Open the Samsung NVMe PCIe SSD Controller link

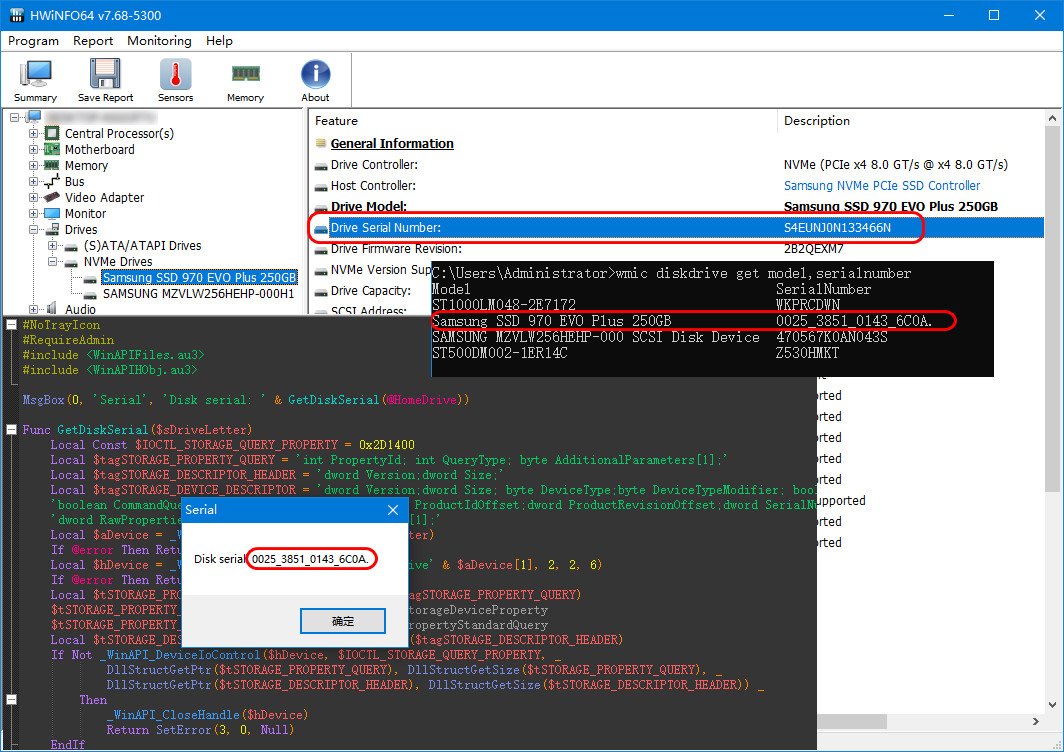tap(881, 186)
